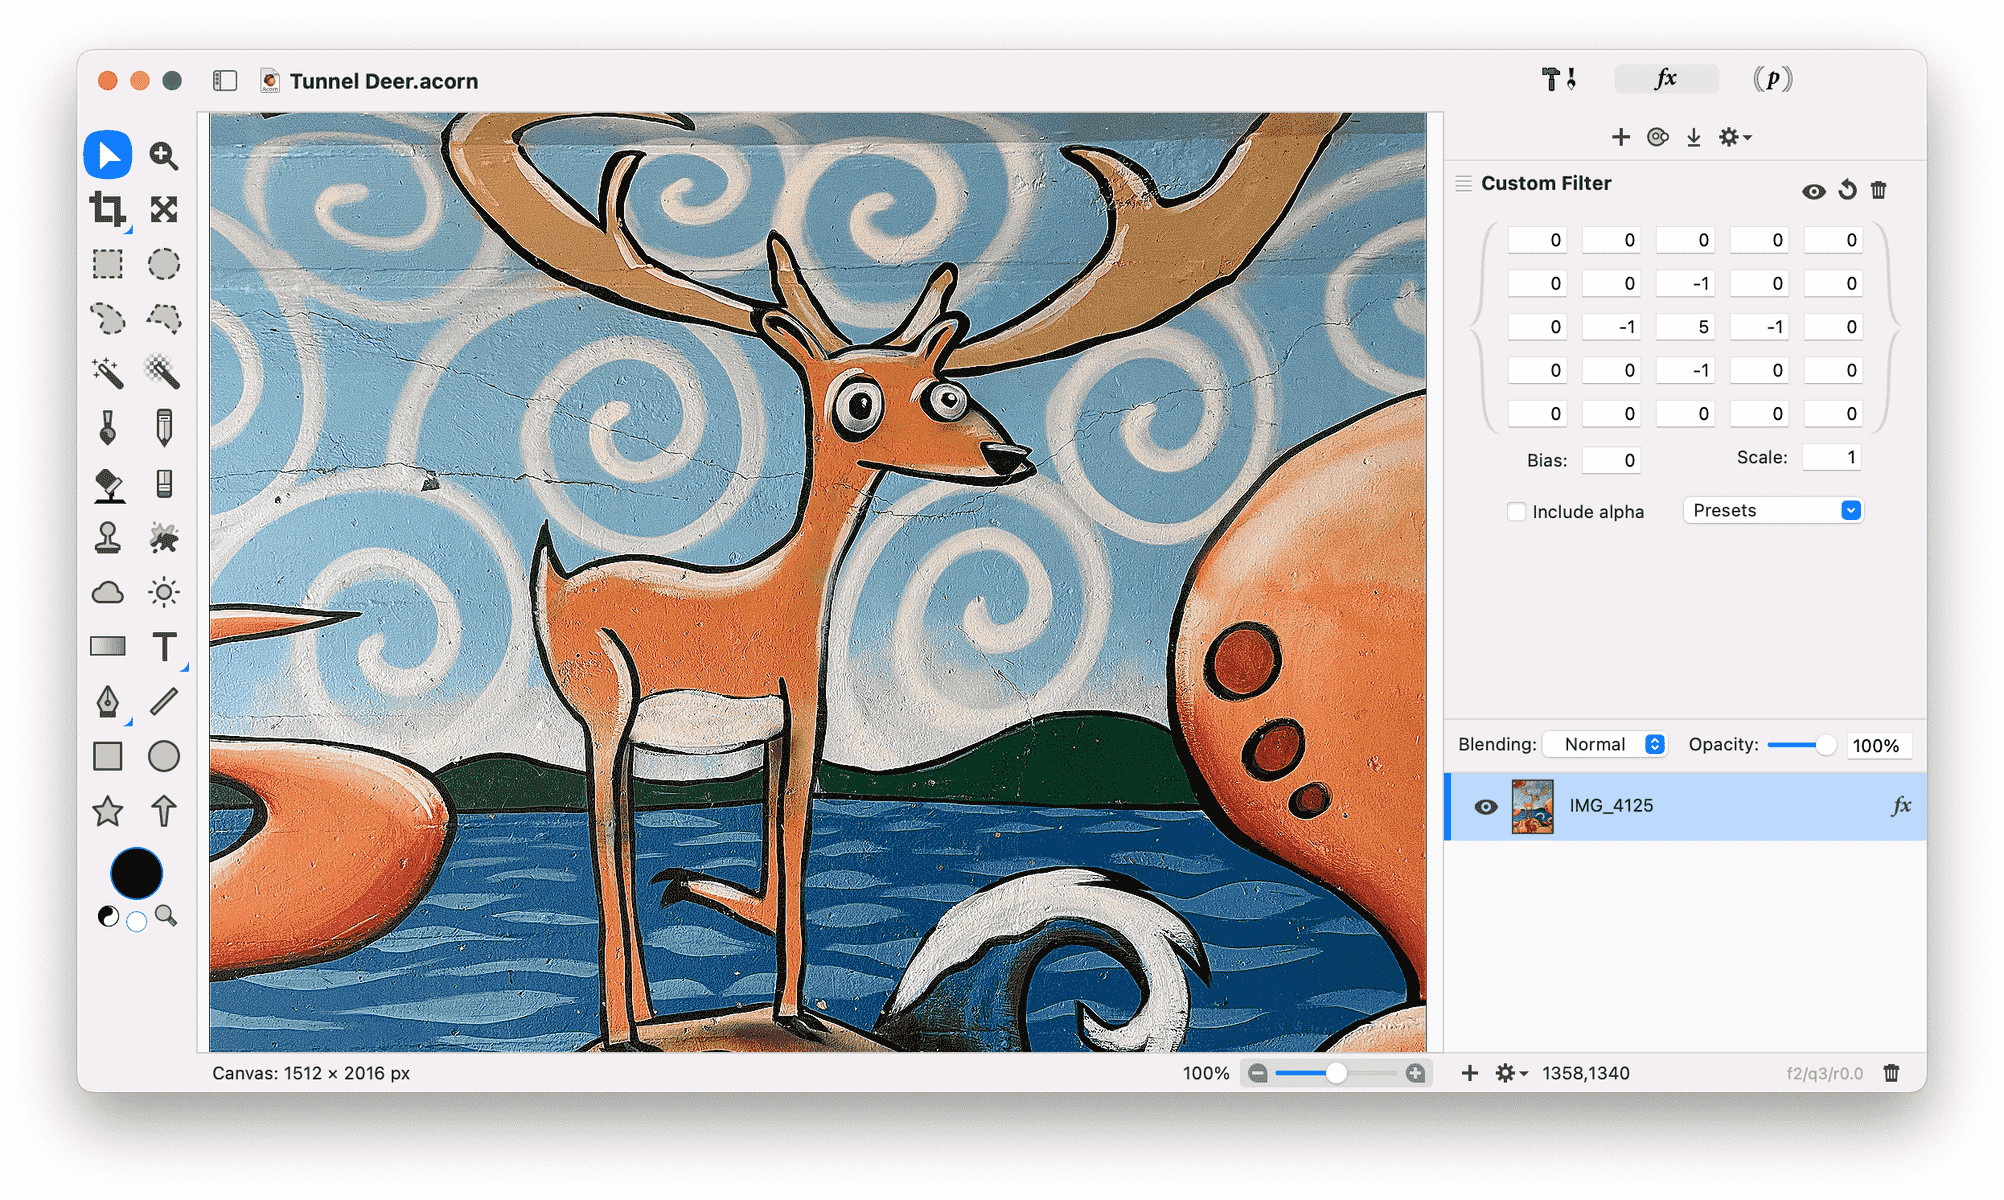Click the Custom Filter drag handle

click(x=1464, y=184)
